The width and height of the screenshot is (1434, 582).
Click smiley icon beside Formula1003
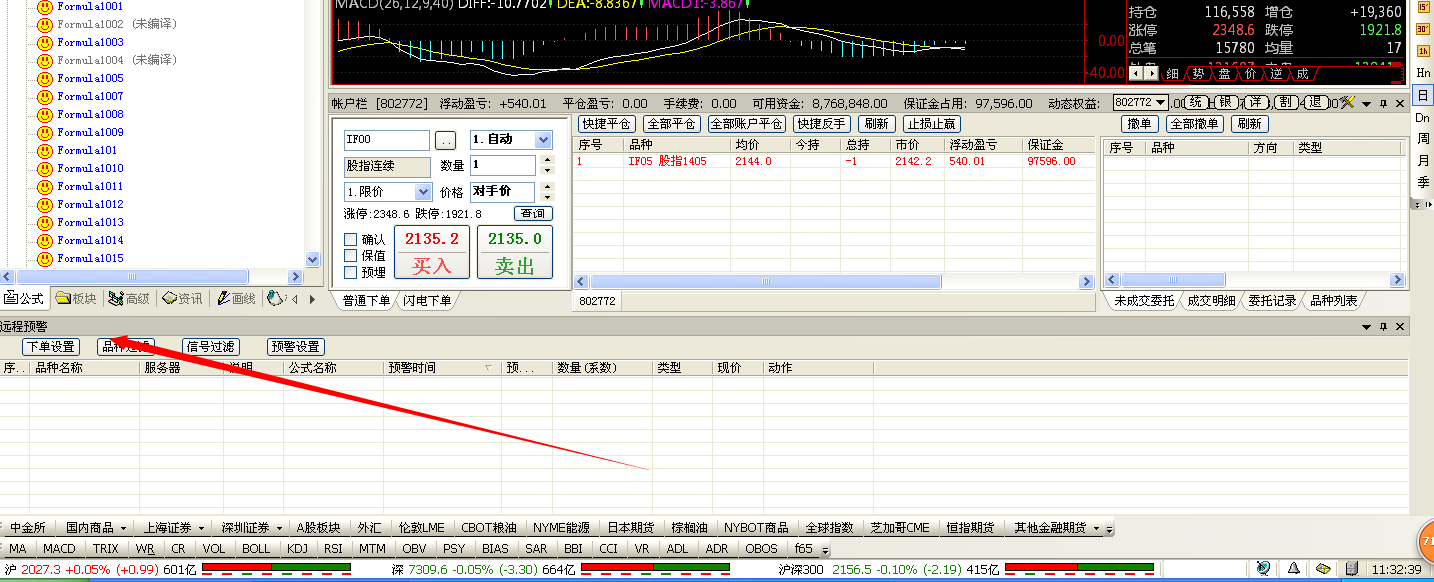[44, 42]
